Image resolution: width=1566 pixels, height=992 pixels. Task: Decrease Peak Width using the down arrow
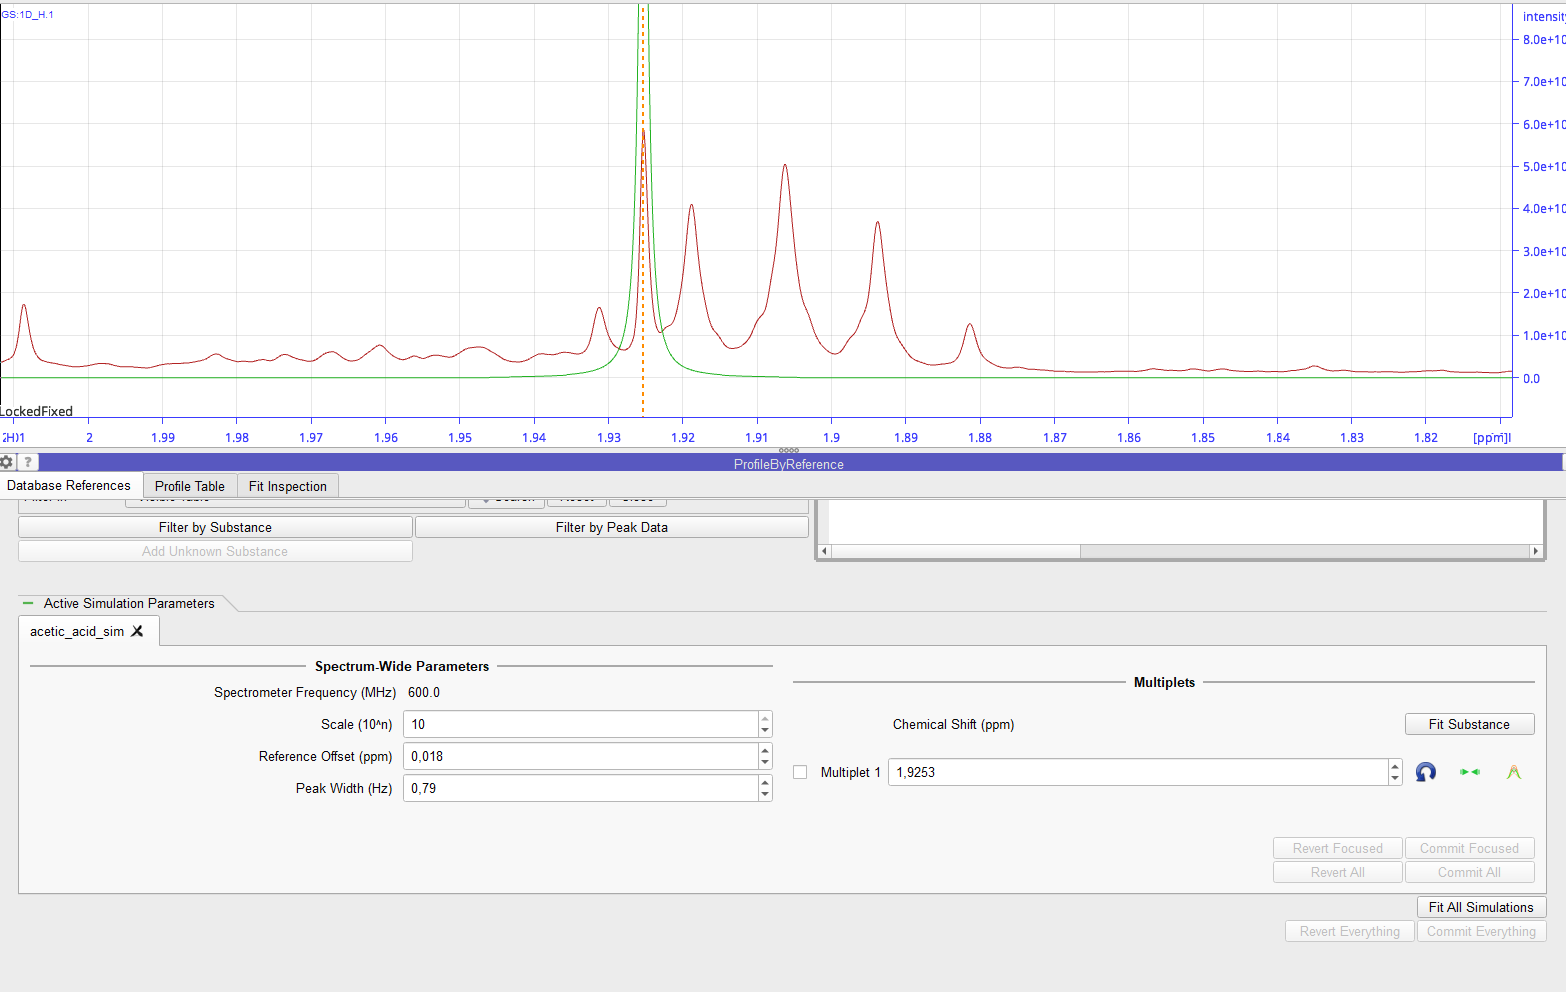pos(765,794)
